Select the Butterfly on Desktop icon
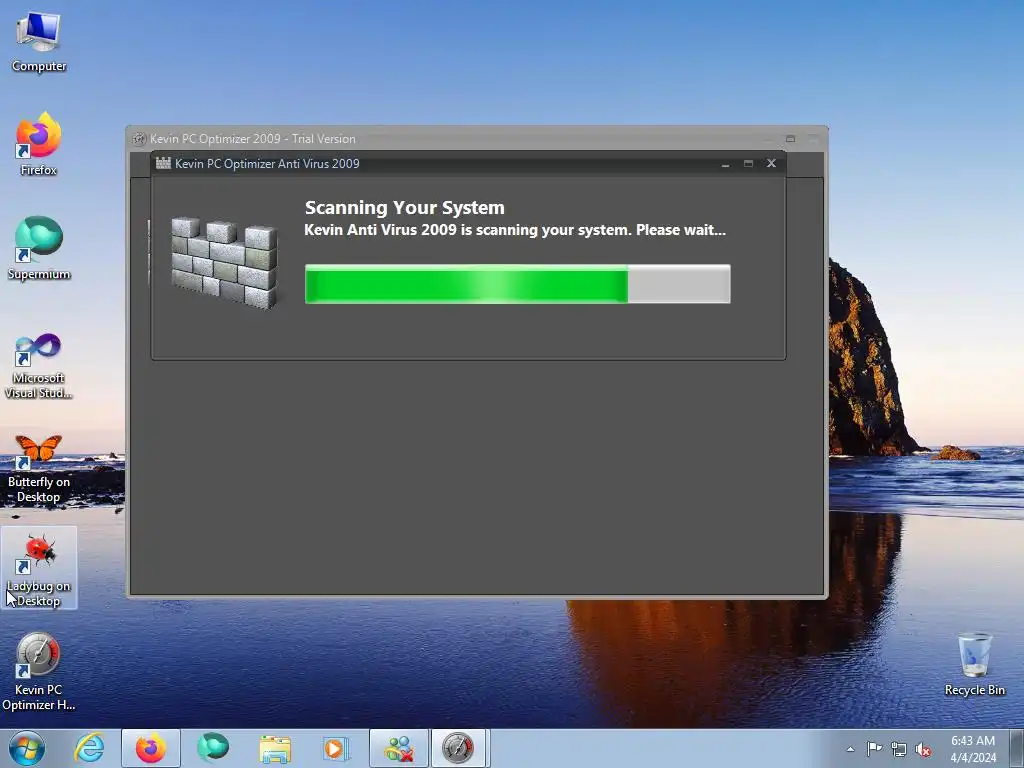This screenshot has width=1024, height=768. point(39,468)
